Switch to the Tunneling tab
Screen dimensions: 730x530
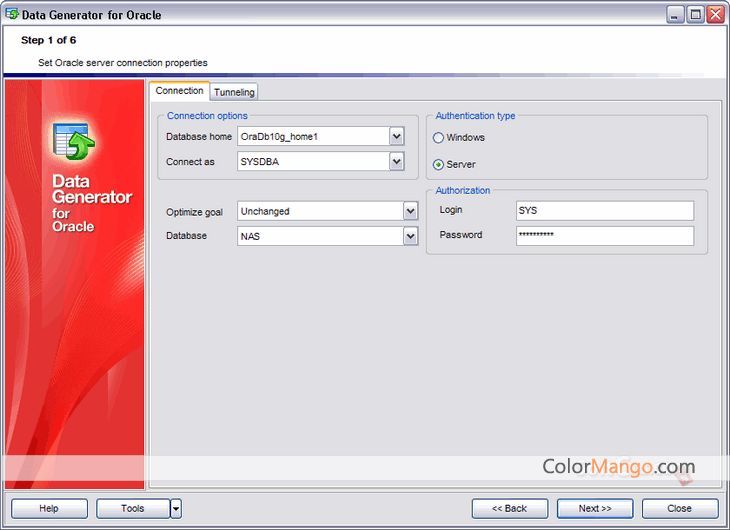pyautogui.click(x=234, y=92)
